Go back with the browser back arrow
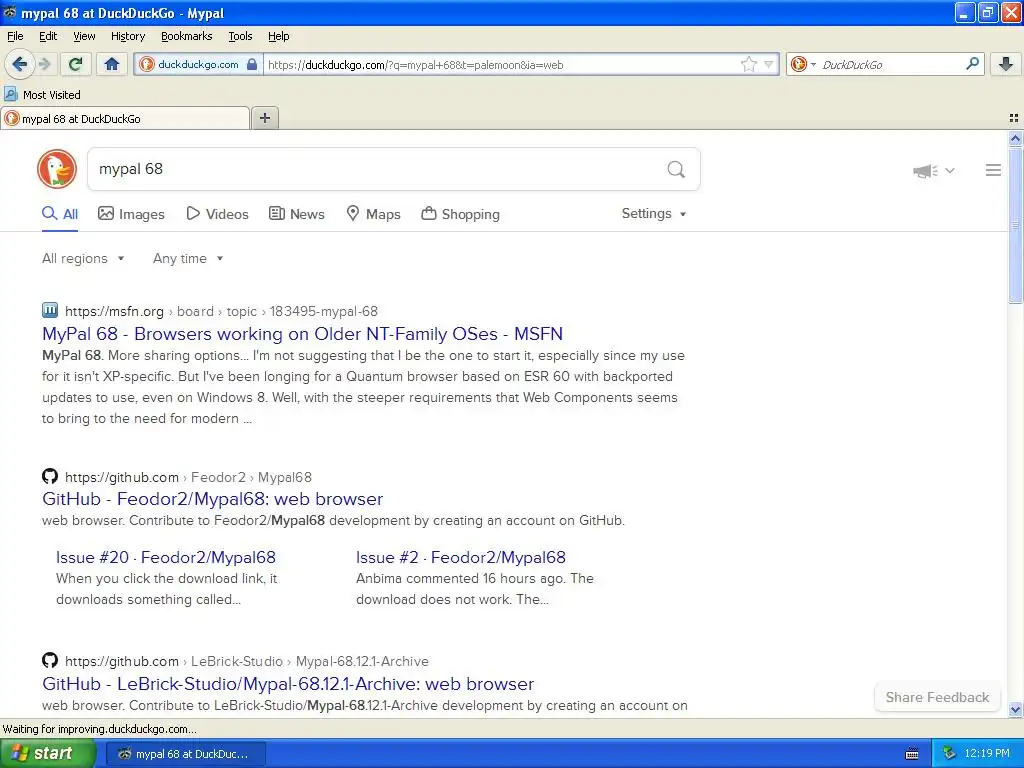 [x=19, y=64]
